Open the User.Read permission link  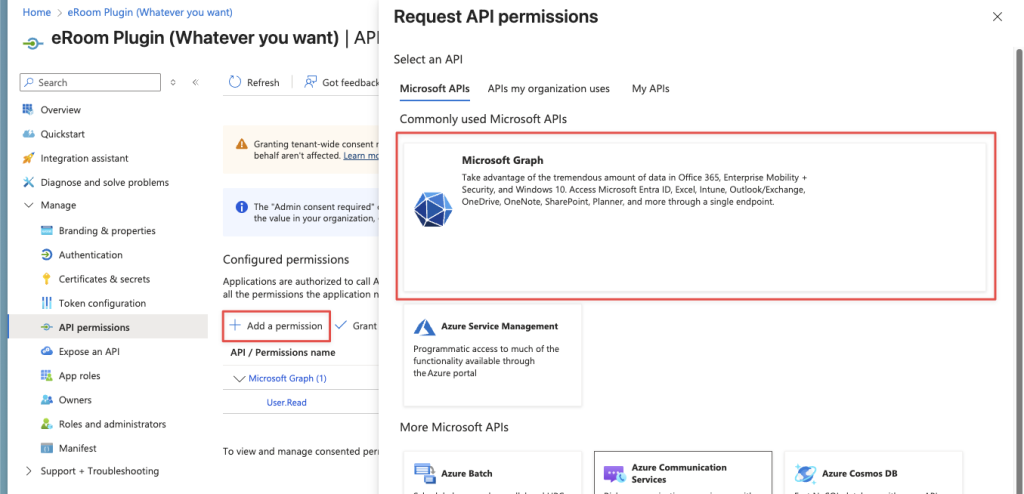286,403
